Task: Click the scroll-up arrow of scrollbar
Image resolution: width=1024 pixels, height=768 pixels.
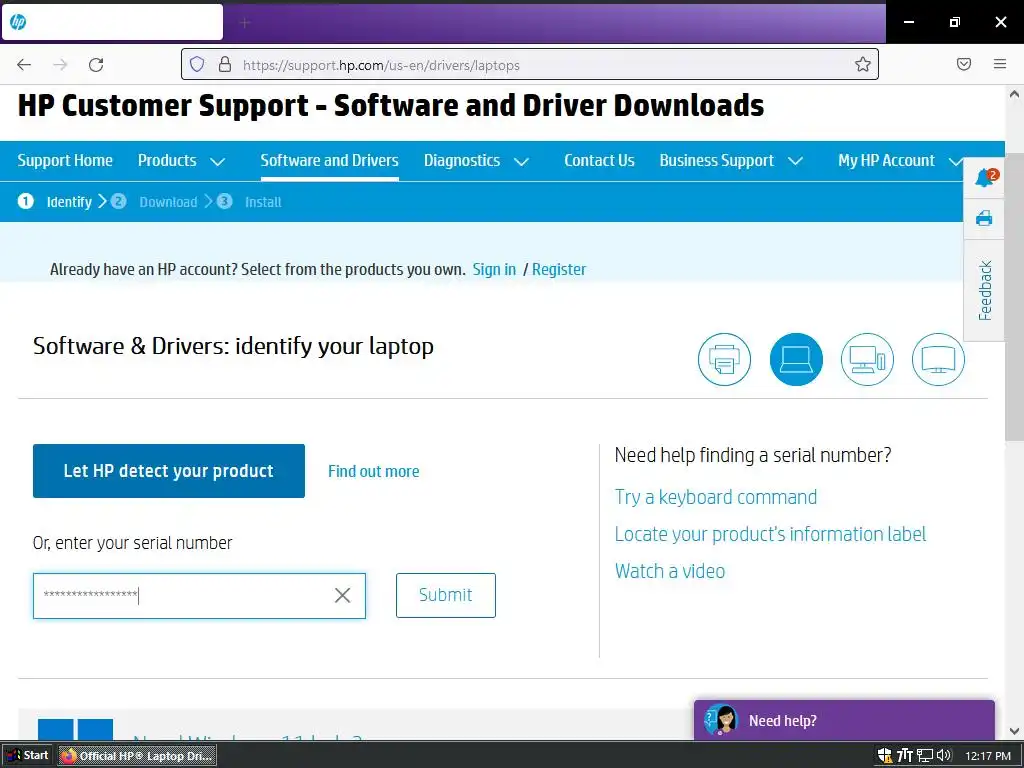Action: (x=1014, y=94)
